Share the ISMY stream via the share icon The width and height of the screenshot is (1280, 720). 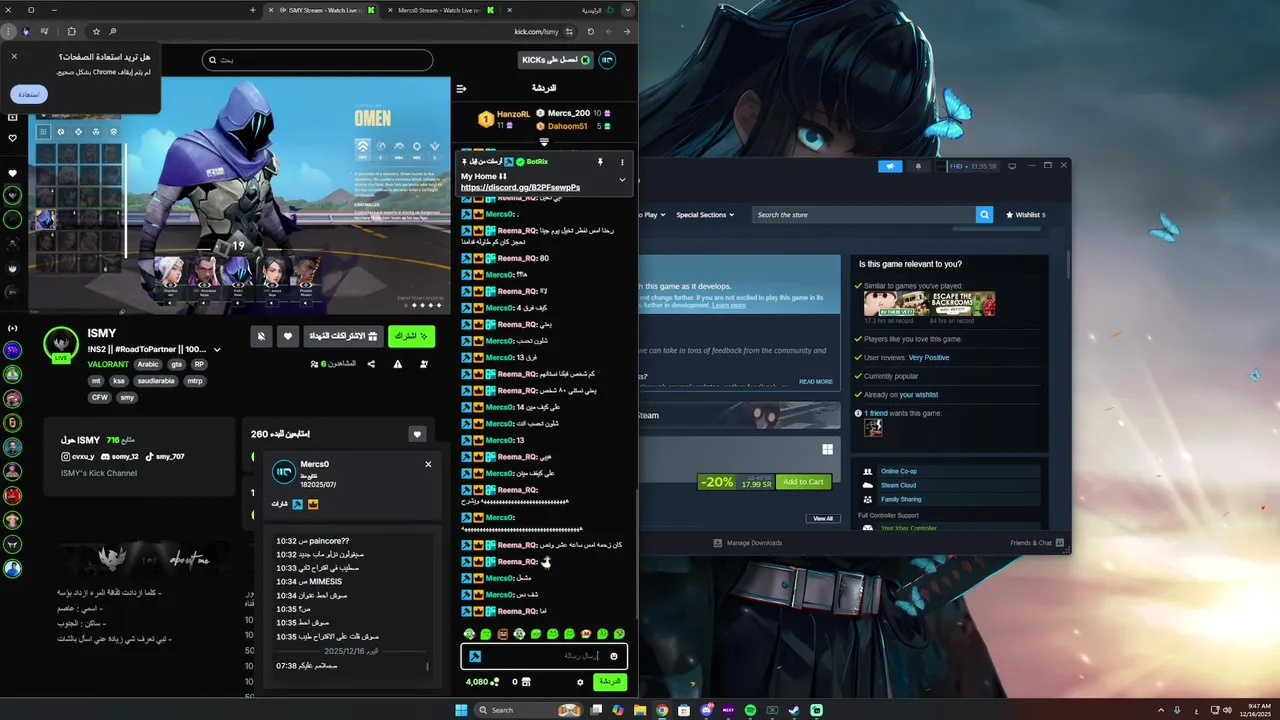tap(371, 364)
